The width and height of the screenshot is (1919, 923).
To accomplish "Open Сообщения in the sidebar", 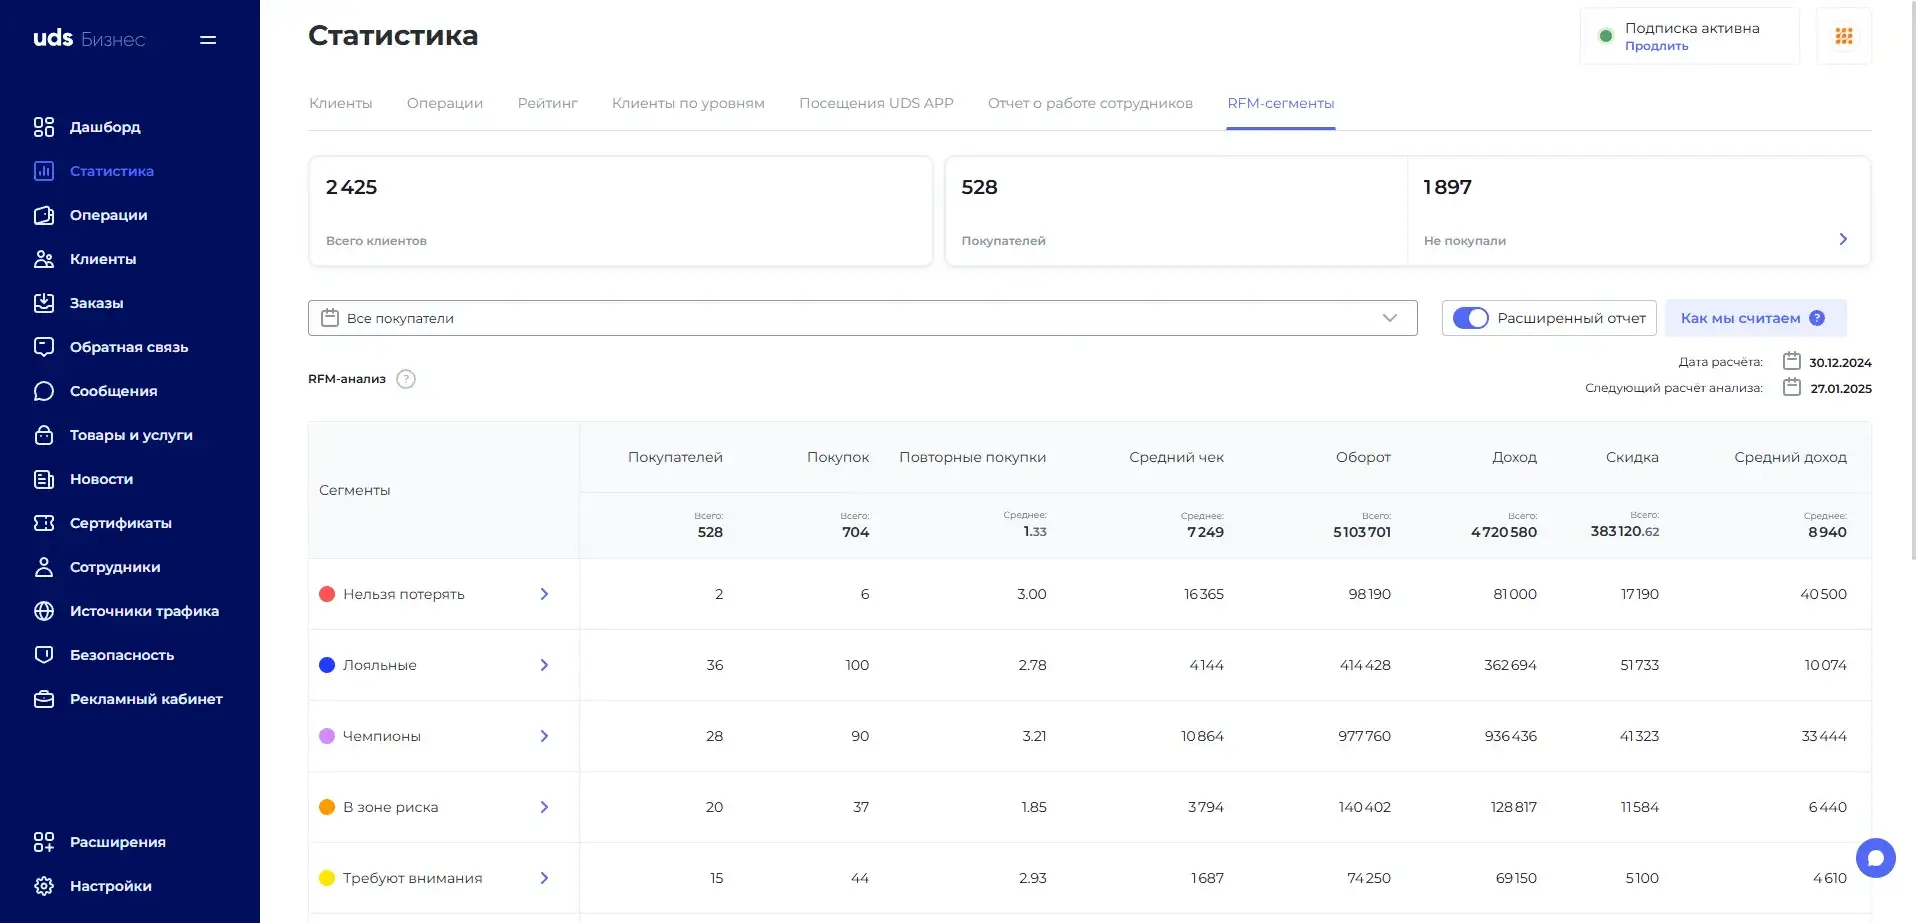I will pyautogui.click(x=114, y=391).
